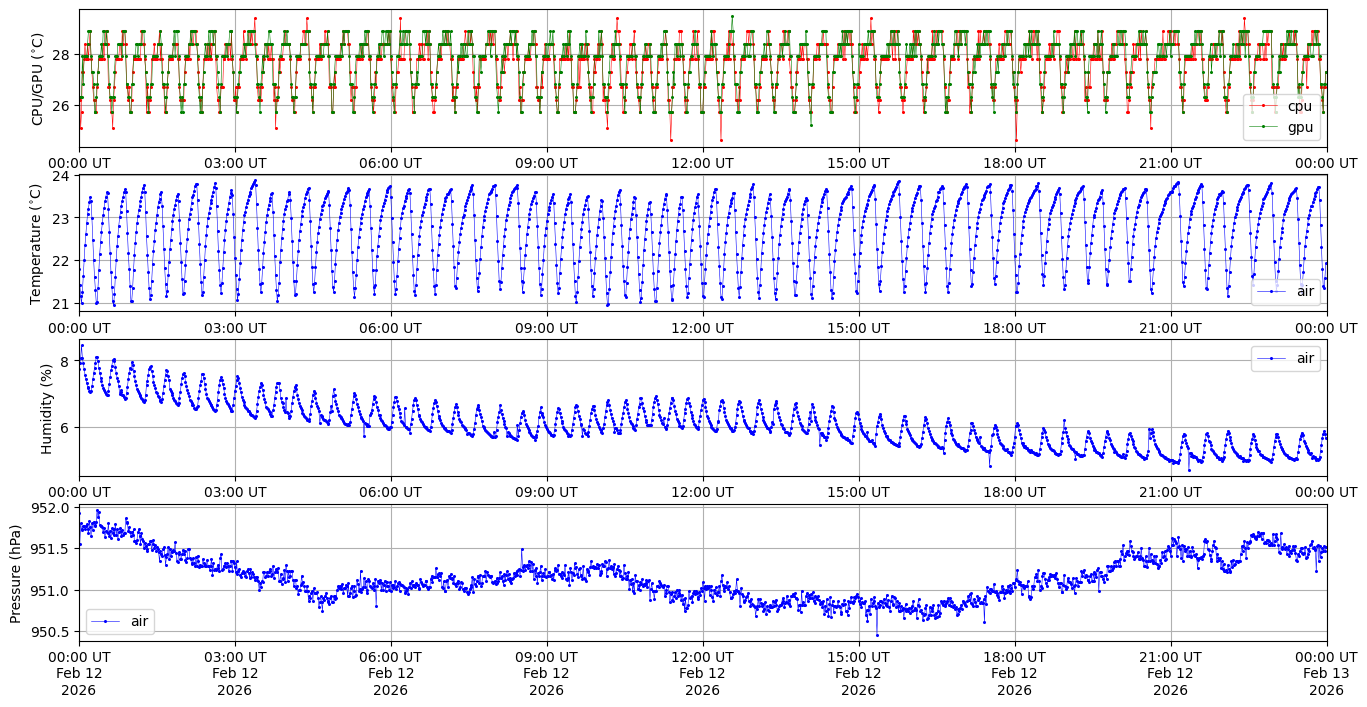1367x707 pixels.
Task: Click 09:00 UT Feb 12 tick under Pressure plot
Action: [x=546, y=673]
